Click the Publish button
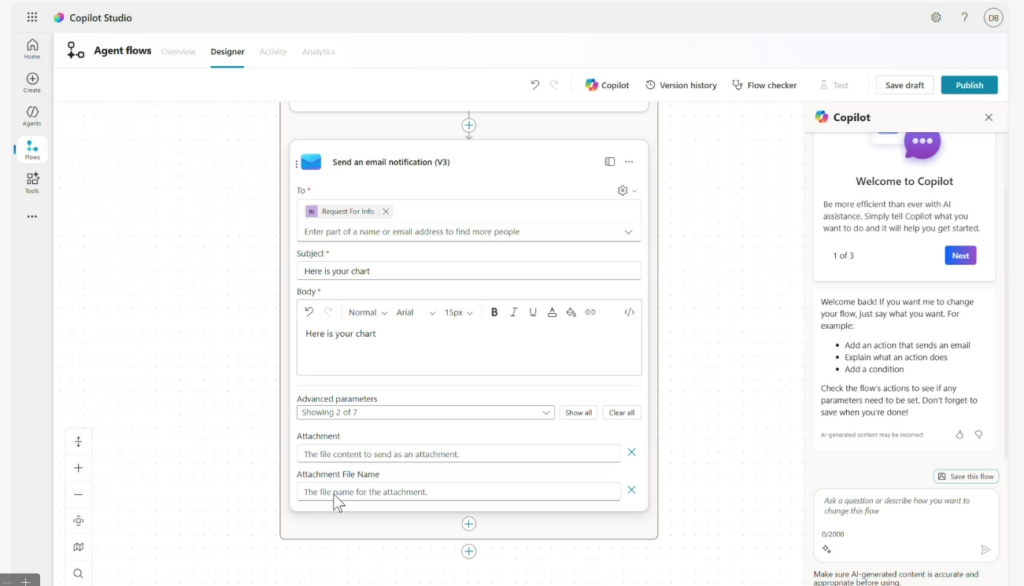Screen dimensions: 1024x586 [968, 85]
